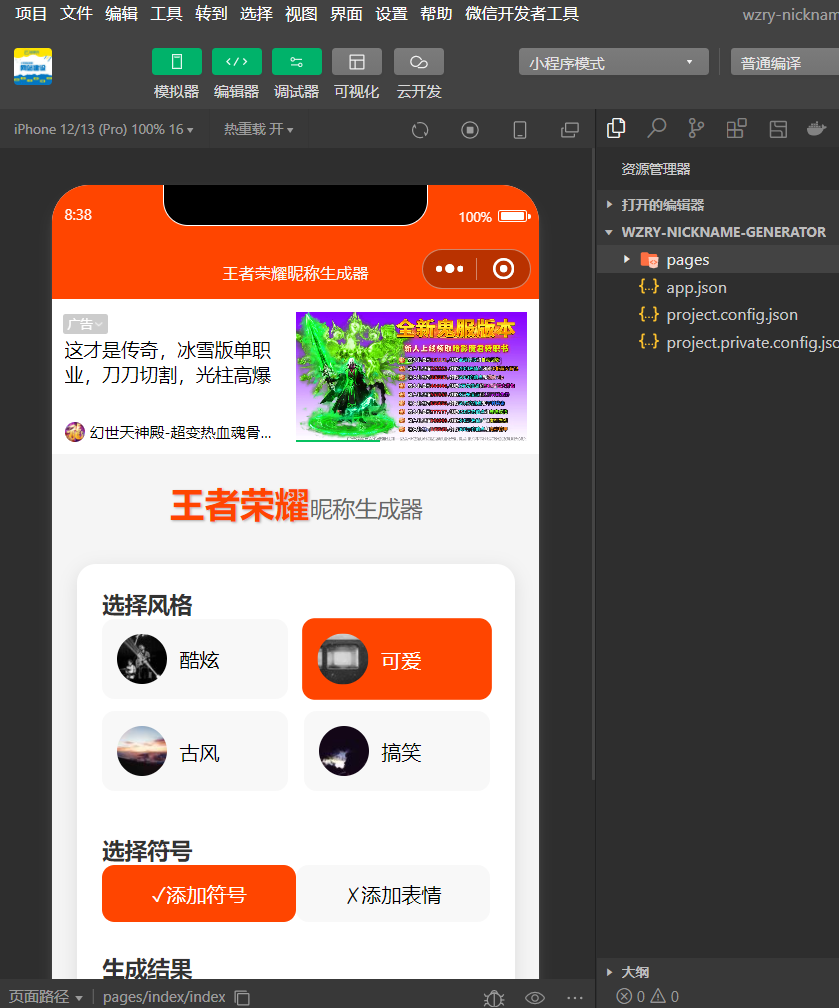Select the 搞笑 style option
The height and width of the screenshot is (1008, 839).
[397, 751]
